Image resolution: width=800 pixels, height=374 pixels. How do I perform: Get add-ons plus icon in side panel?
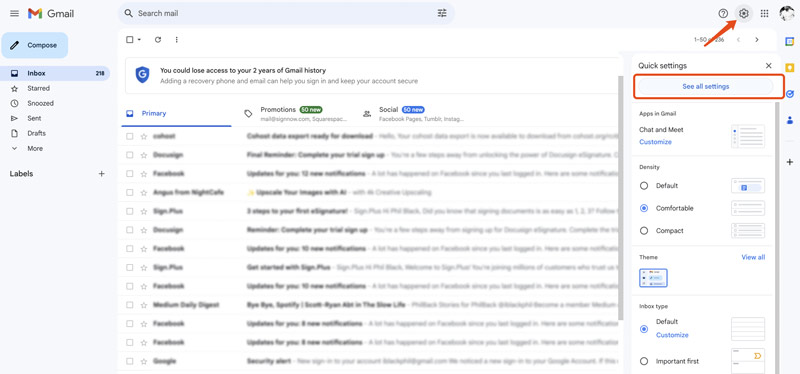coord(790,162)
